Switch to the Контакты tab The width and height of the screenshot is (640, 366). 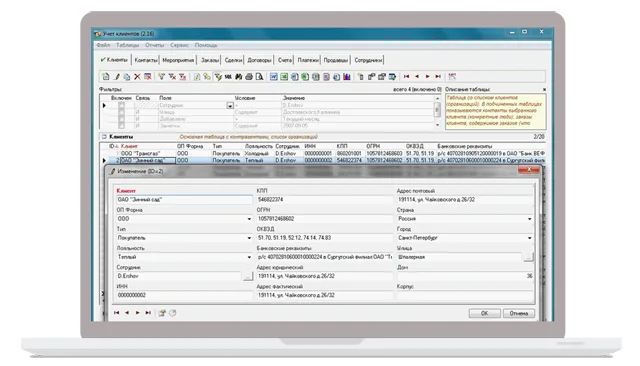146,60
